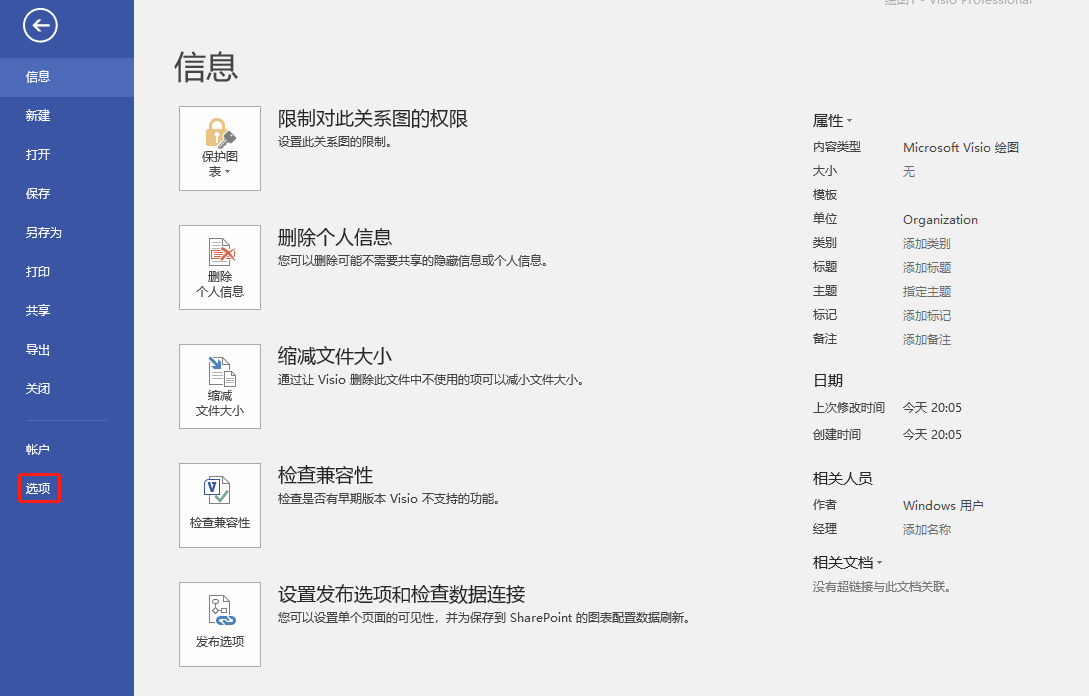Go to 打印 in the sidebar

(x=67, y=272)
